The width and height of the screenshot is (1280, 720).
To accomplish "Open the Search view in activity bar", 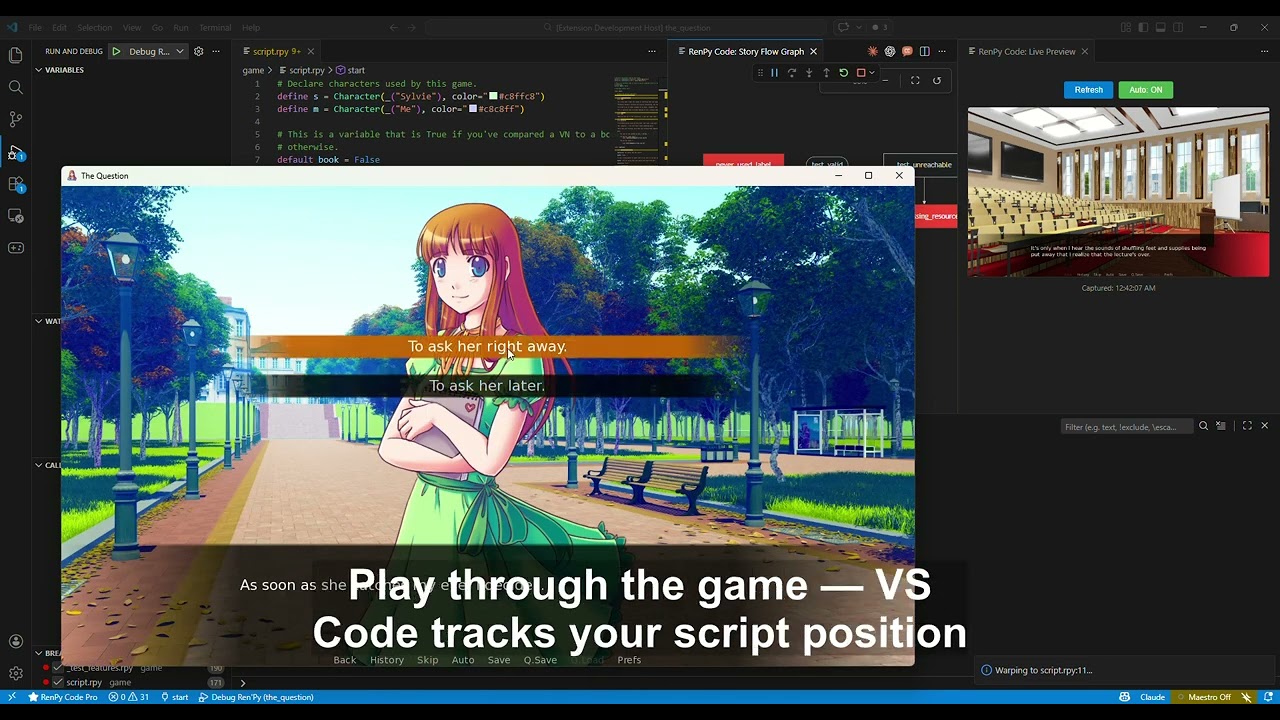I will 15,88.
